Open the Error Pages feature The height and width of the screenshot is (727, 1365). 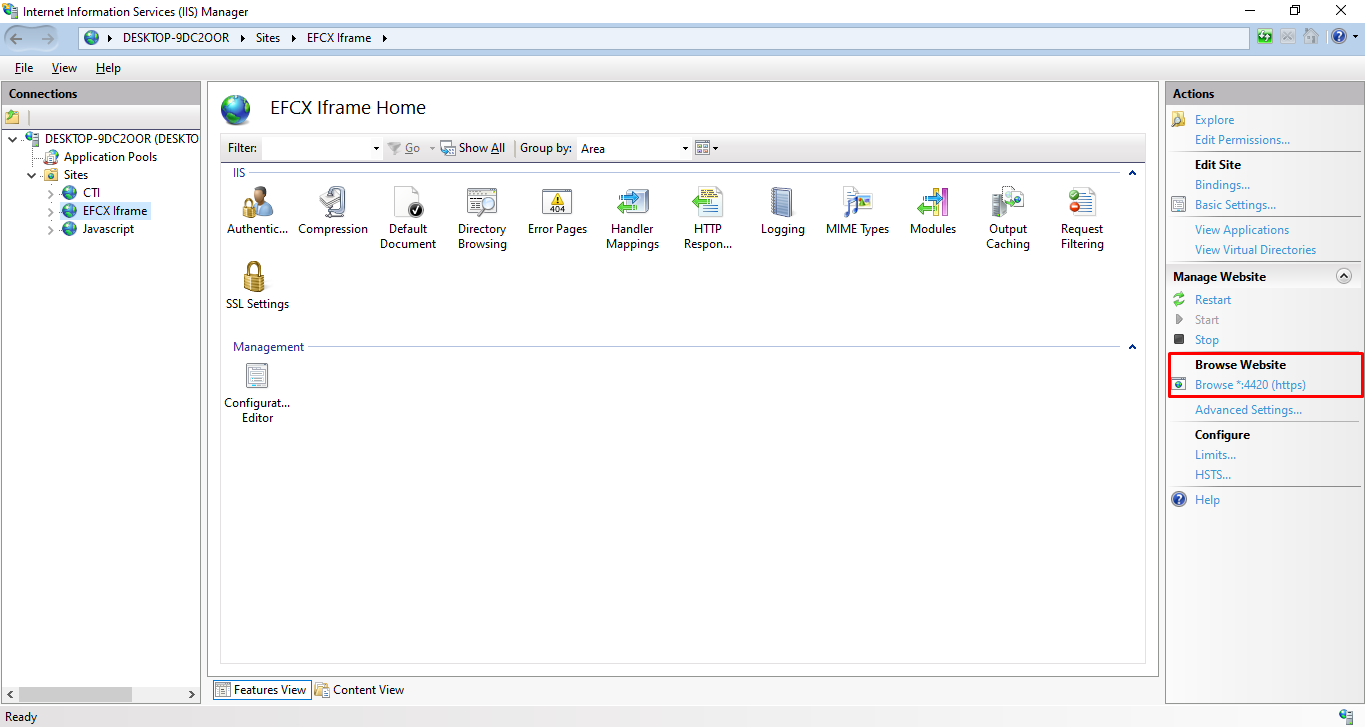click(x=557, y=204)
